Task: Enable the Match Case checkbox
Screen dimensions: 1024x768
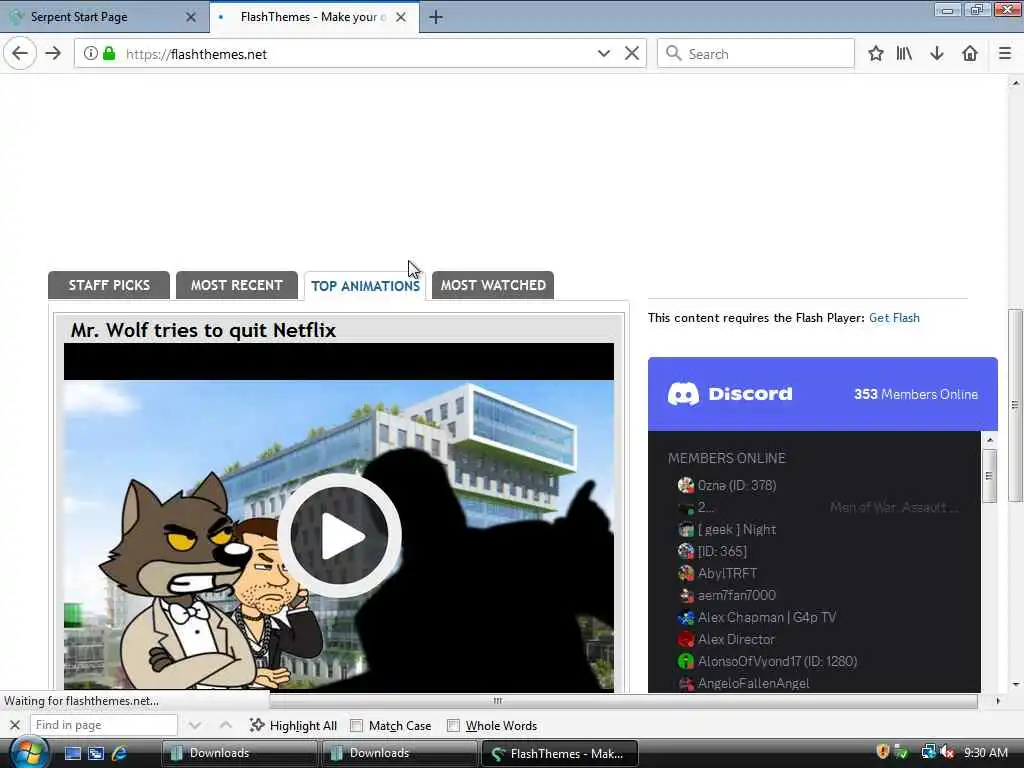Action: point(357,726)
